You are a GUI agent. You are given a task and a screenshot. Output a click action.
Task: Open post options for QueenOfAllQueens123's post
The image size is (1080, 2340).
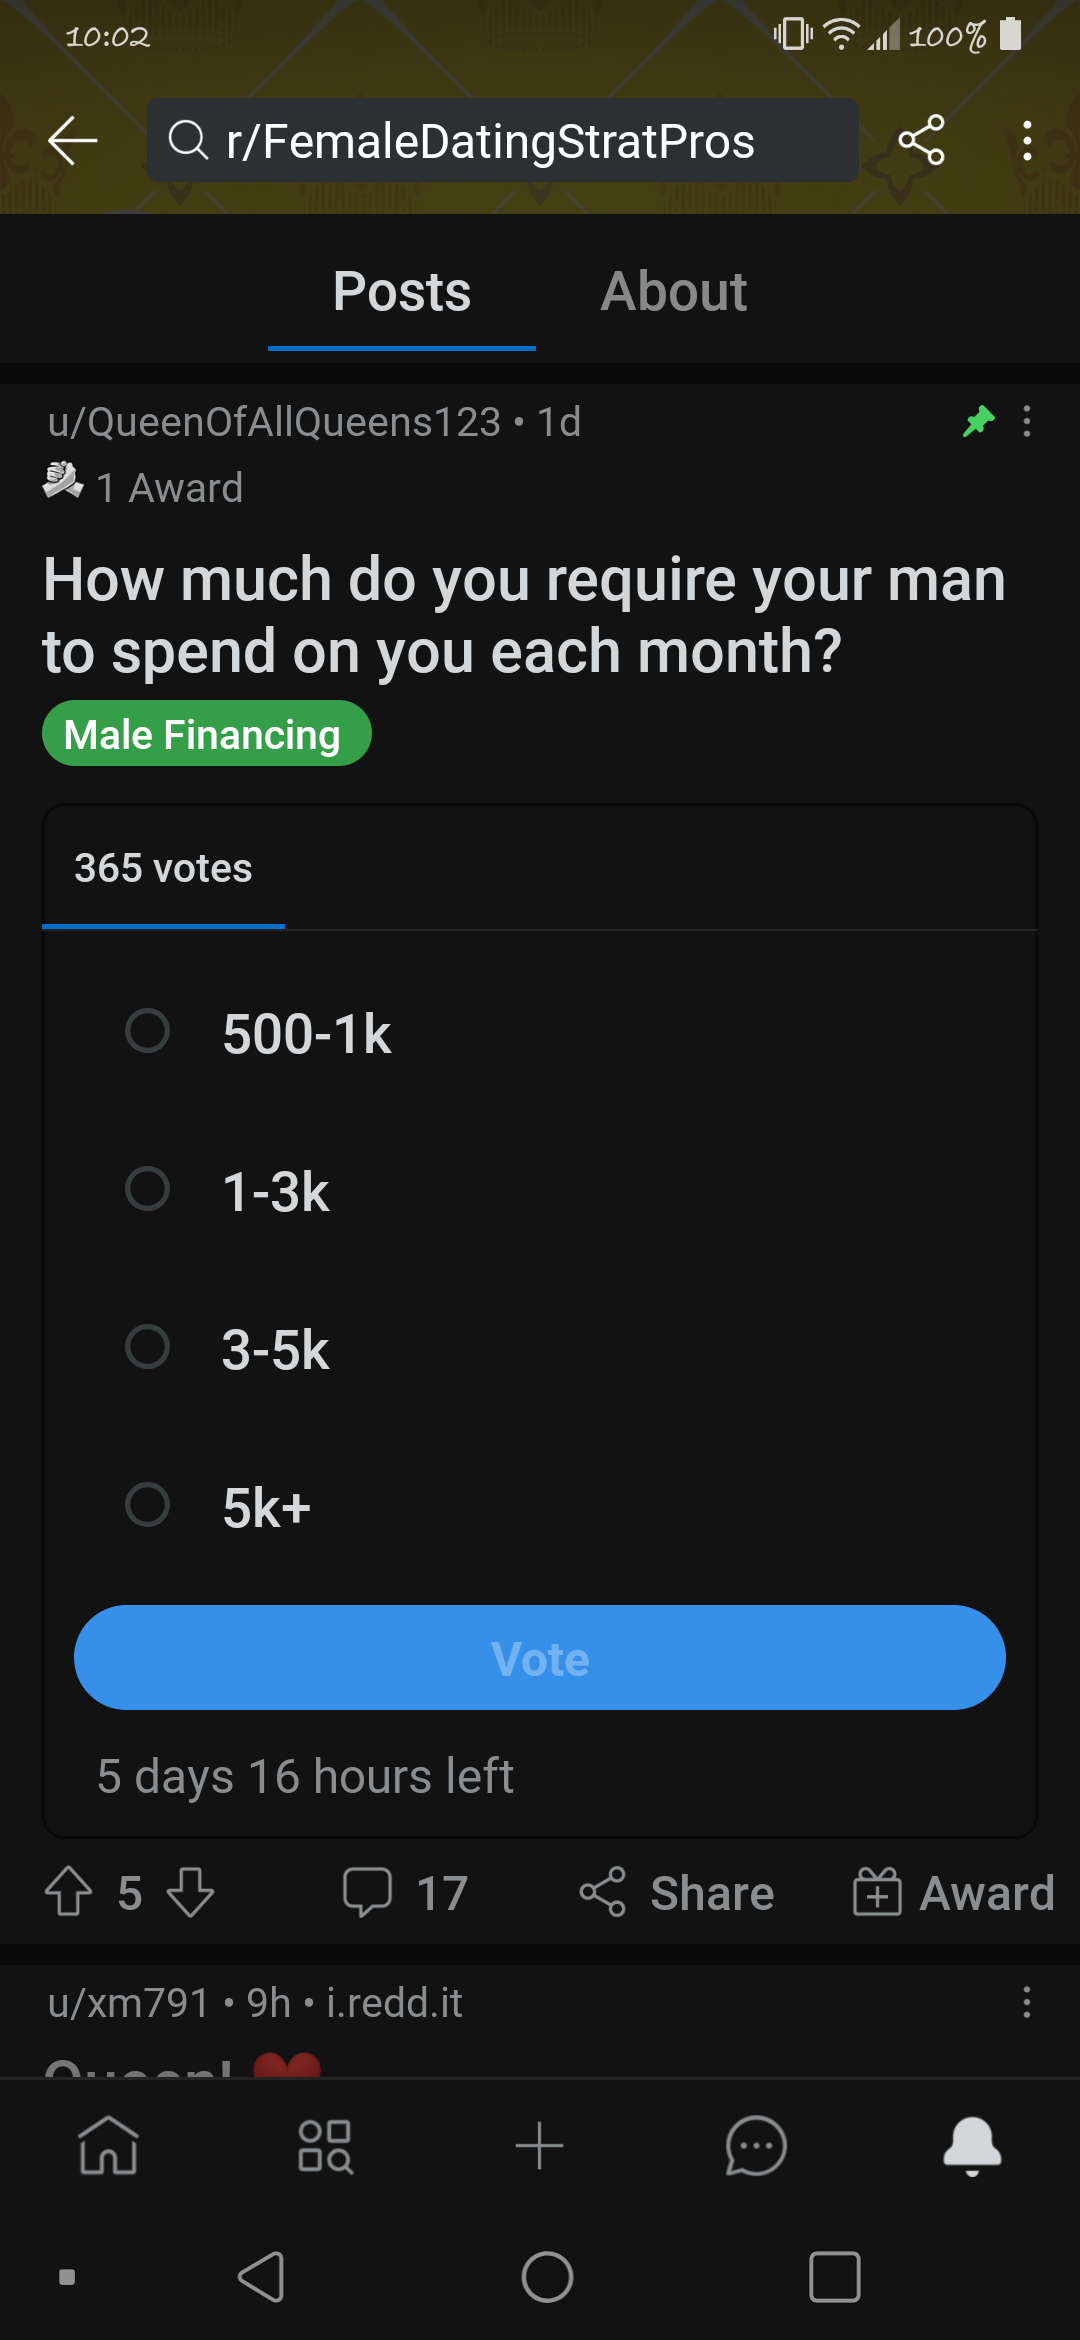[1027, 422]
